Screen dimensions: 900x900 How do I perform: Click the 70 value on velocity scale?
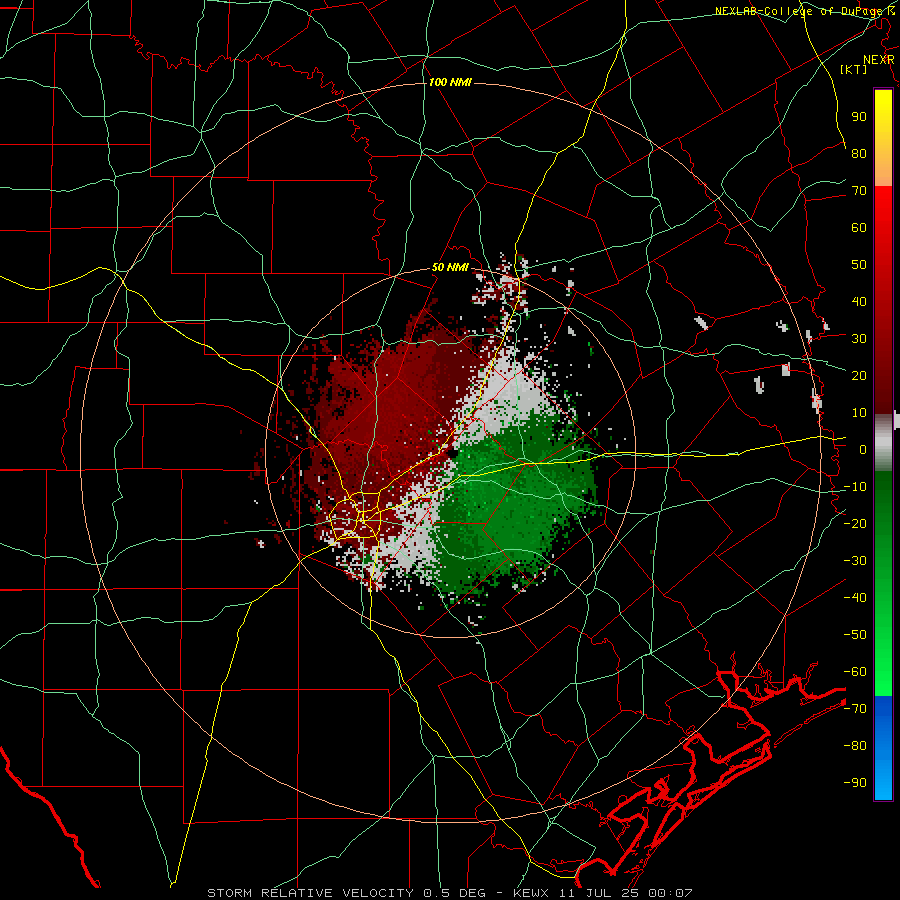pos(859,191)
